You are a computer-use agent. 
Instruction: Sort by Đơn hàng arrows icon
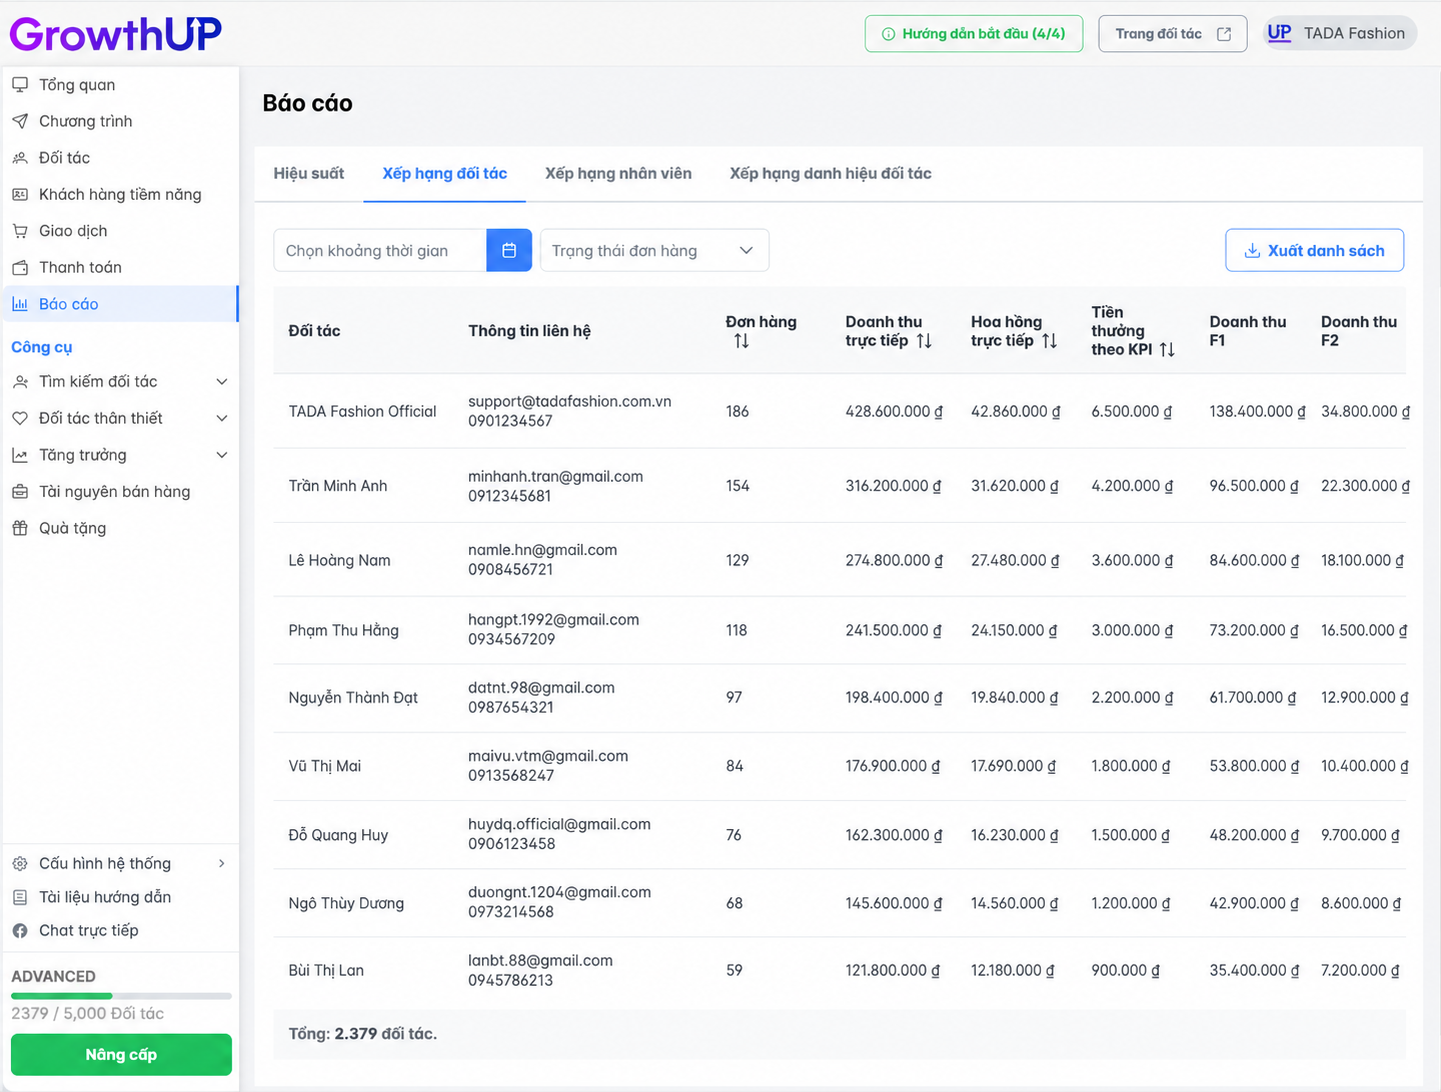pyautogui.click(x=741, y=341)
